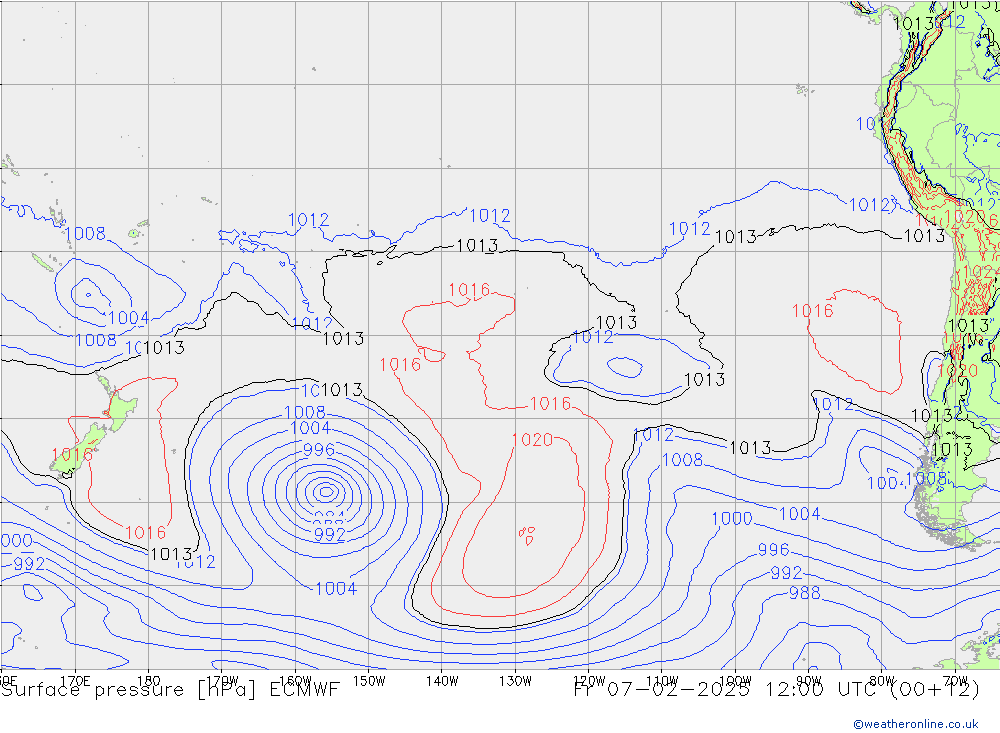Click the 992 label at the map's western edge
Viewport: 1000px width, 733px height.
(x=29, y=564)
